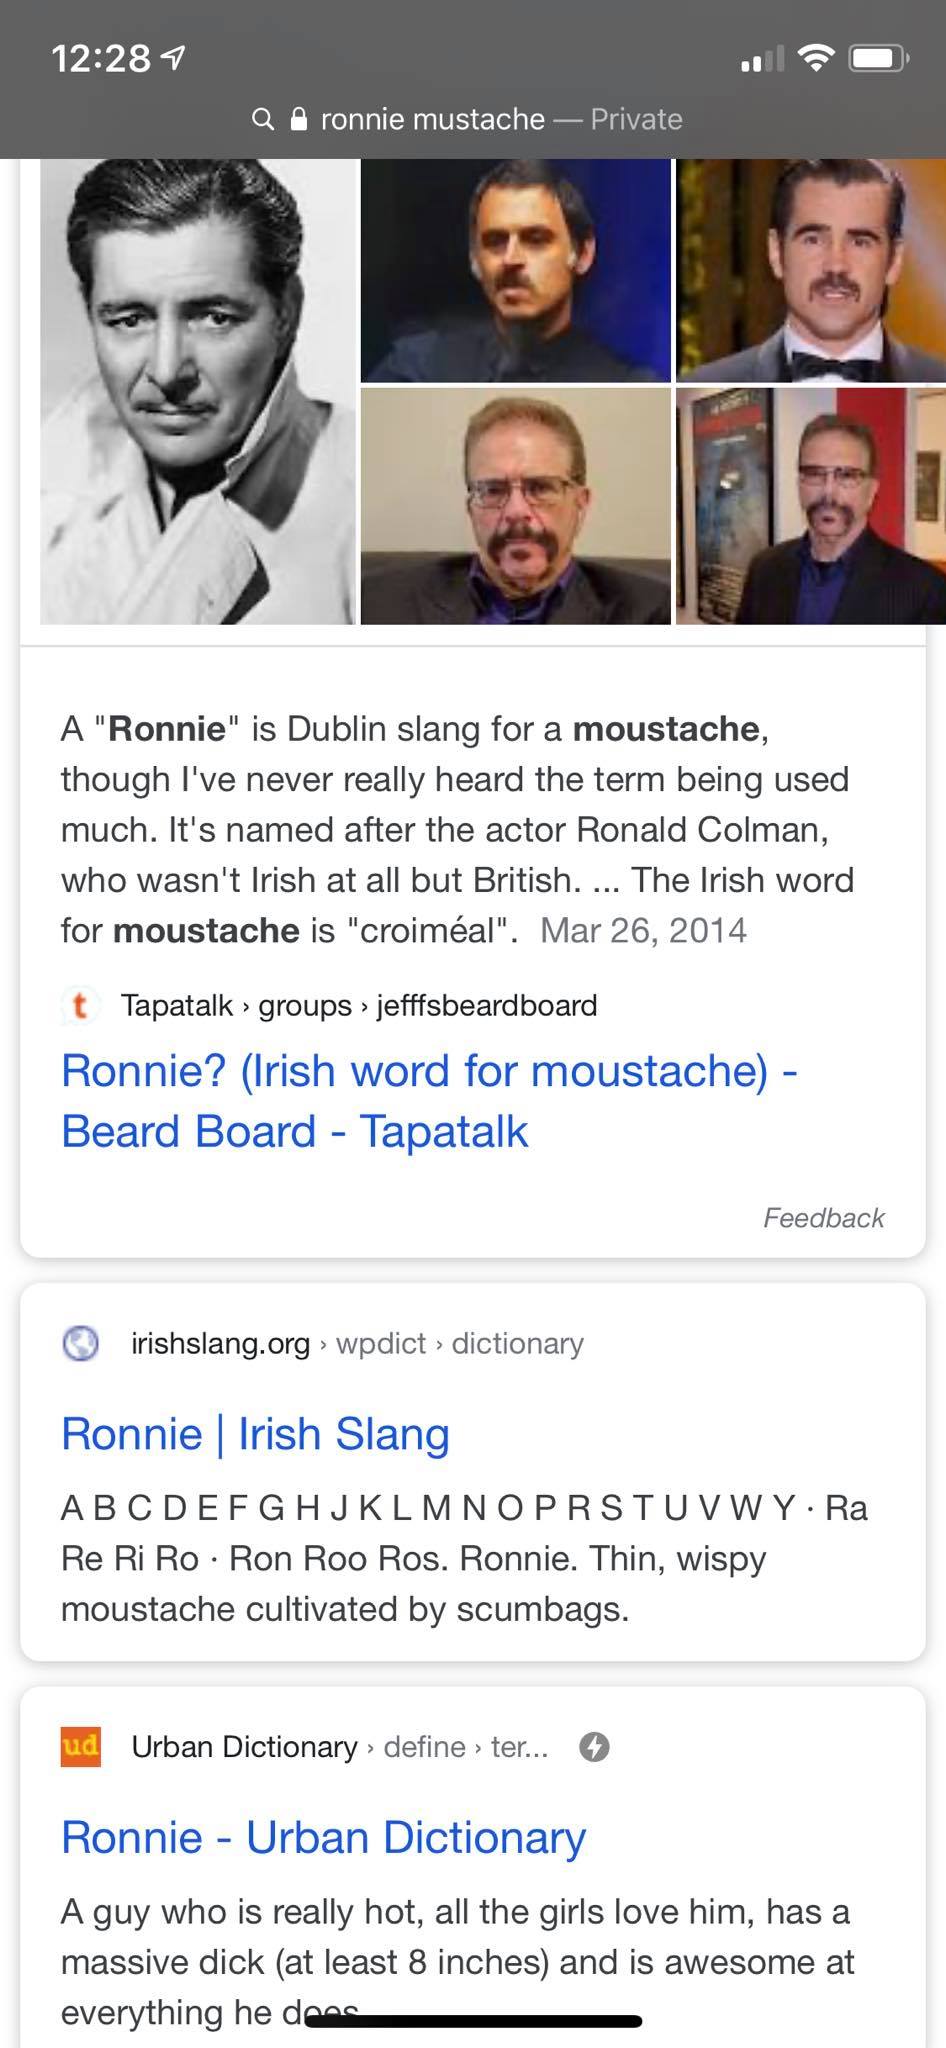
Task: Tap the Tapatalk groups jefffsbeardboard breadcrumb
Action: pos(359,1005)
